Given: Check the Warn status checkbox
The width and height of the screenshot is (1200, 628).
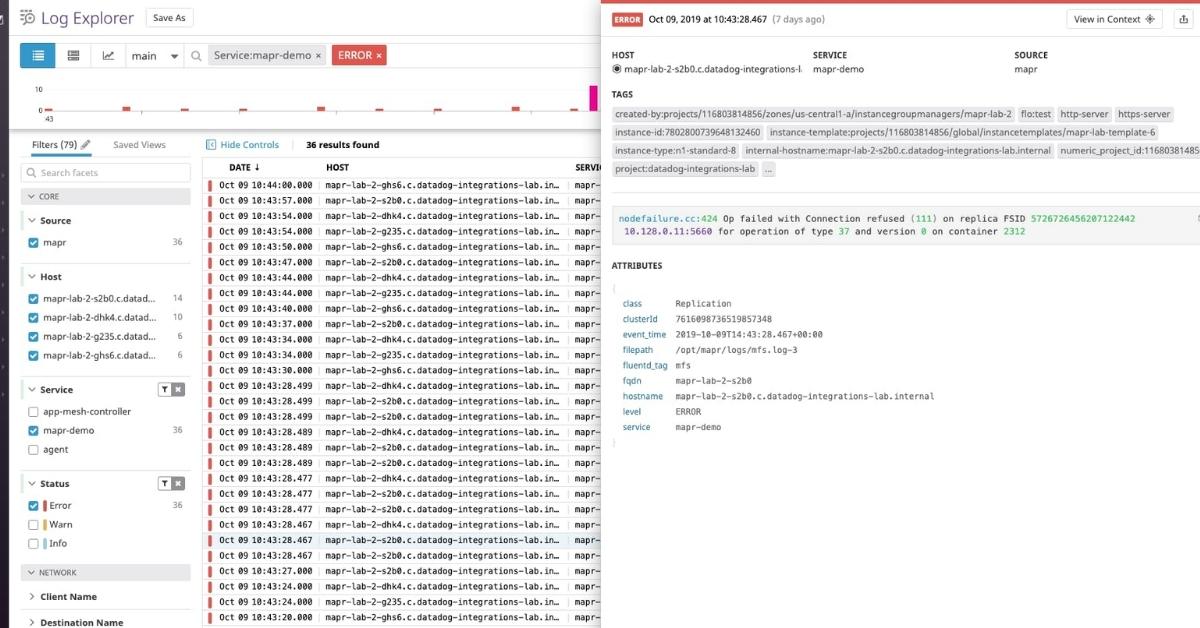Looking at the screenshot, I should click(x=34, y=525).
